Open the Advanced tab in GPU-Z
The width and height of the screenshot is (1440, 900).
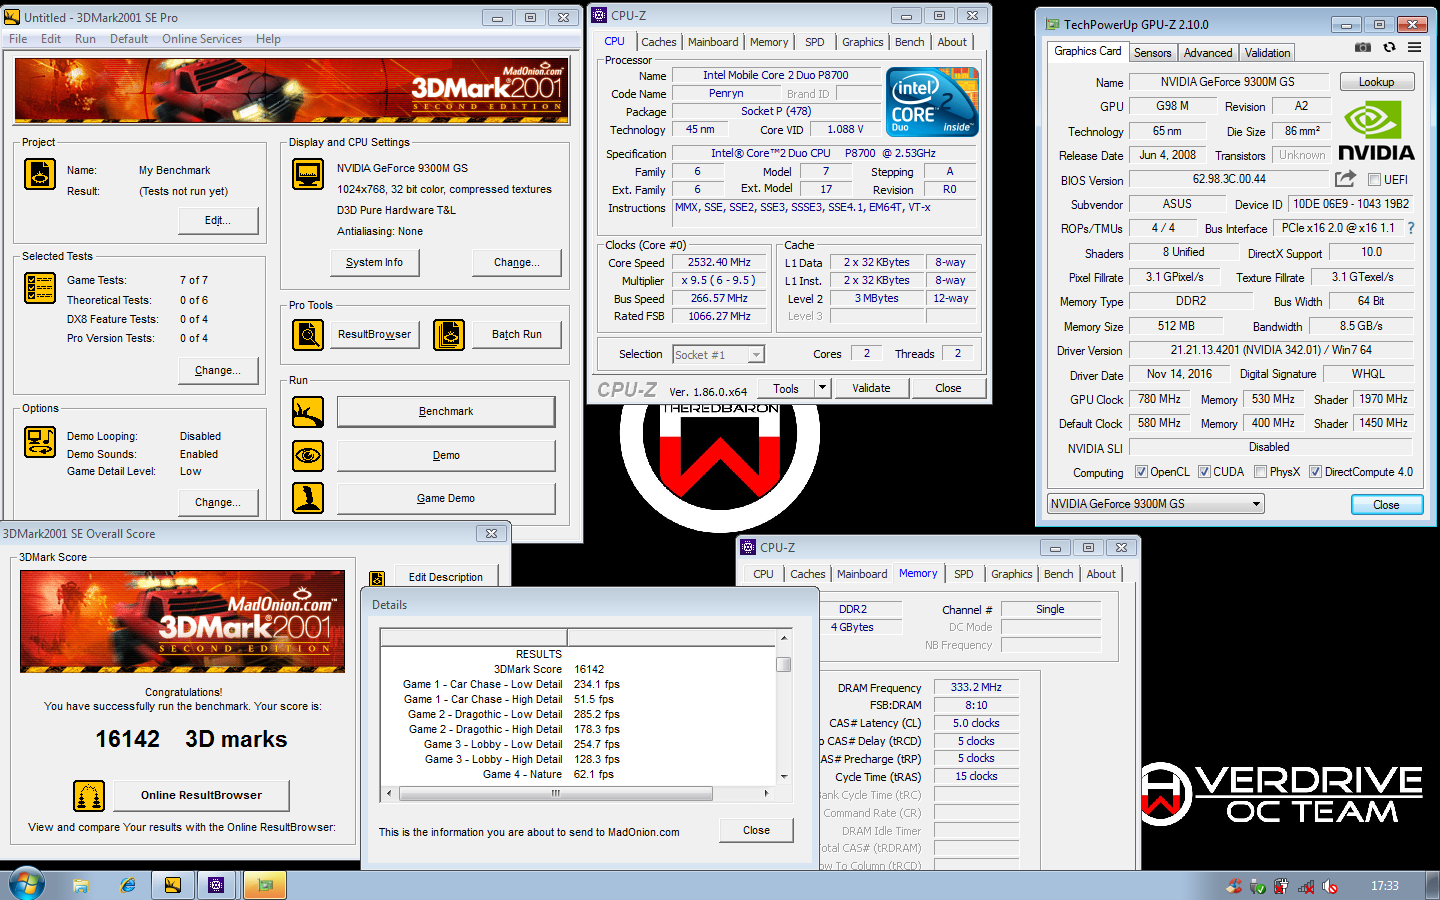(1208, 53)
